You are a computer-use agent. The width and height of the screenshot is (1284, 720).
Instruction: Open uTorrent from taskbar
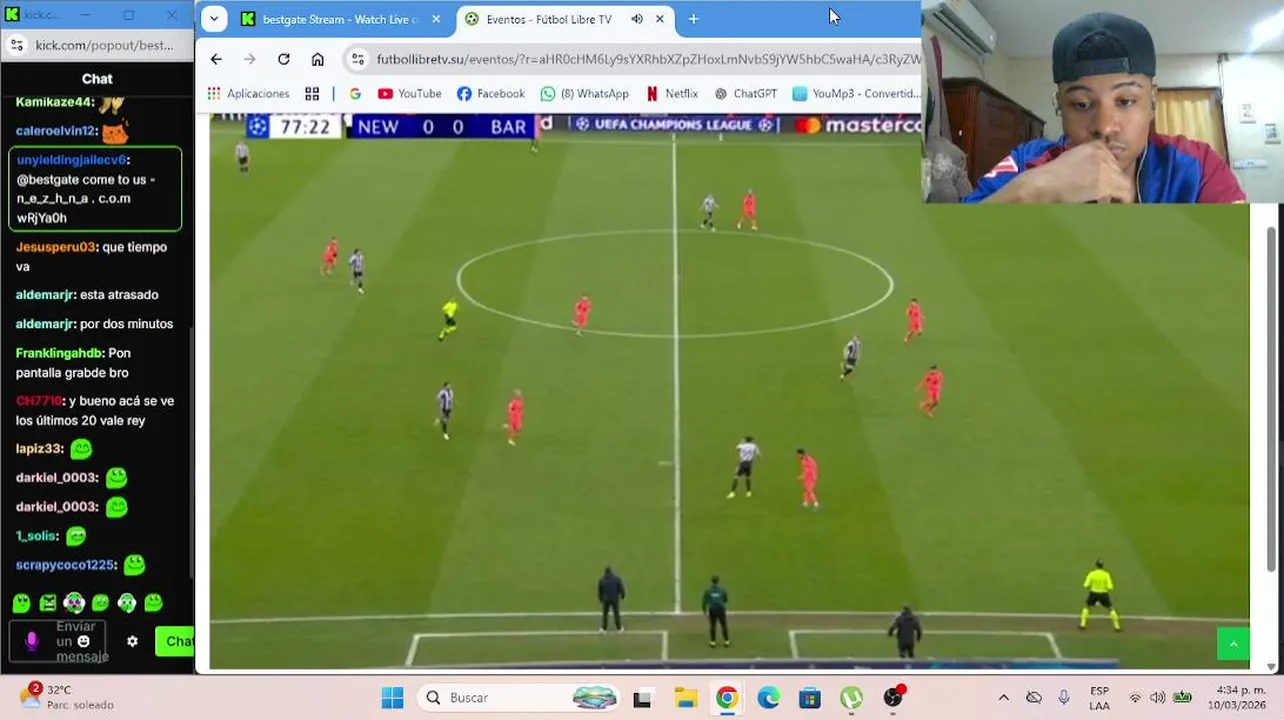(851, 698)
